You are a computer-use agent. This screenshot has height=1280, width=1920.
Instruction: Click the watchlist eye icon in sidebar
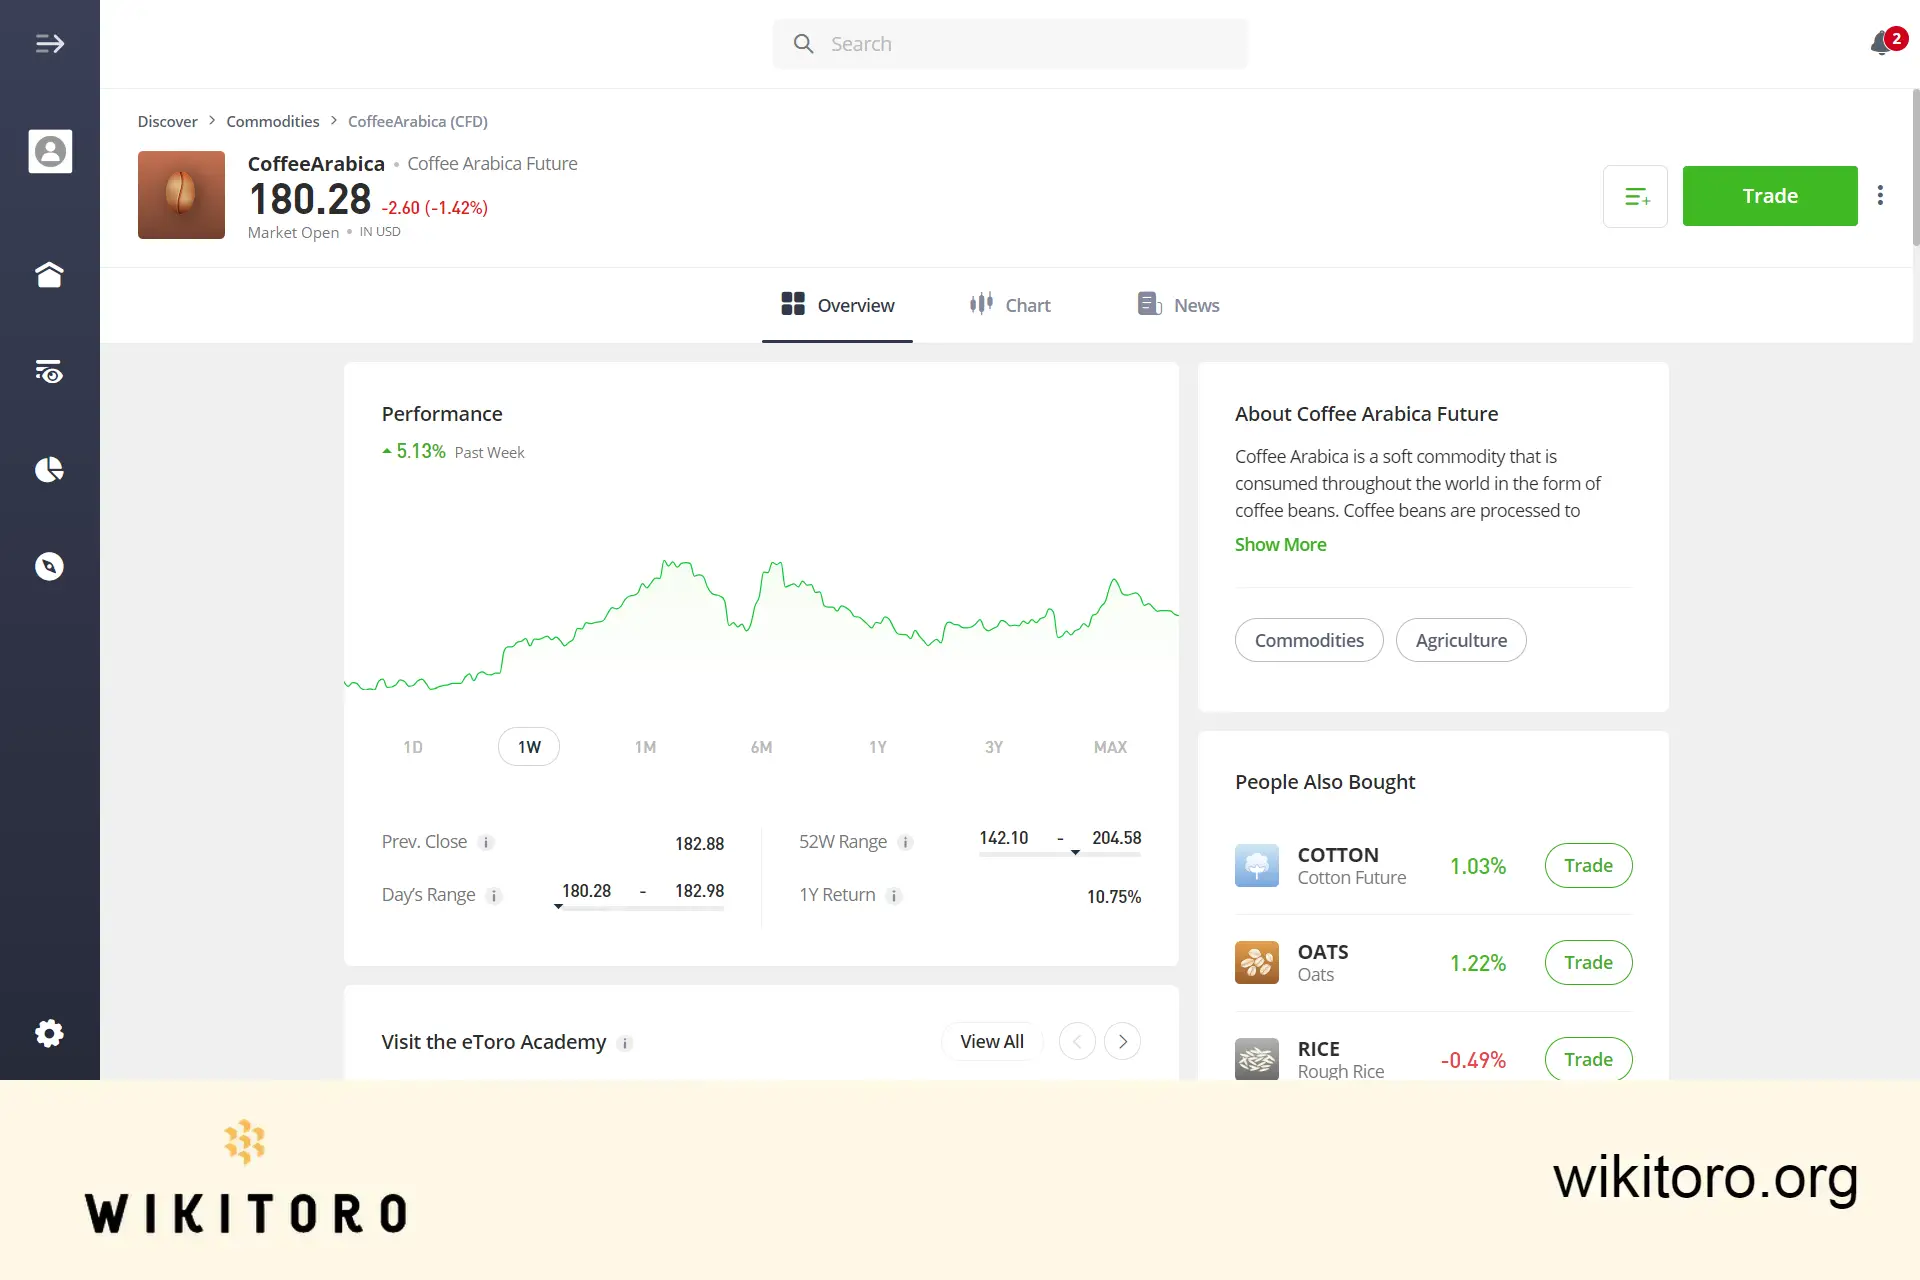pos(50,371)
